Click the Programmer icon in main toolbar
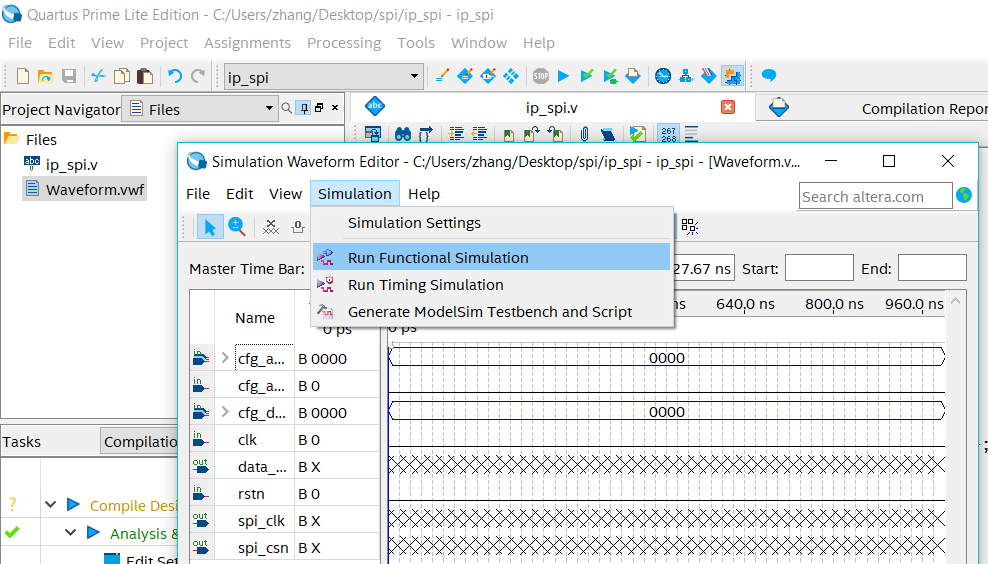This screenshot has height=564, width=988. pyautogui.click(x=709, y=76)
